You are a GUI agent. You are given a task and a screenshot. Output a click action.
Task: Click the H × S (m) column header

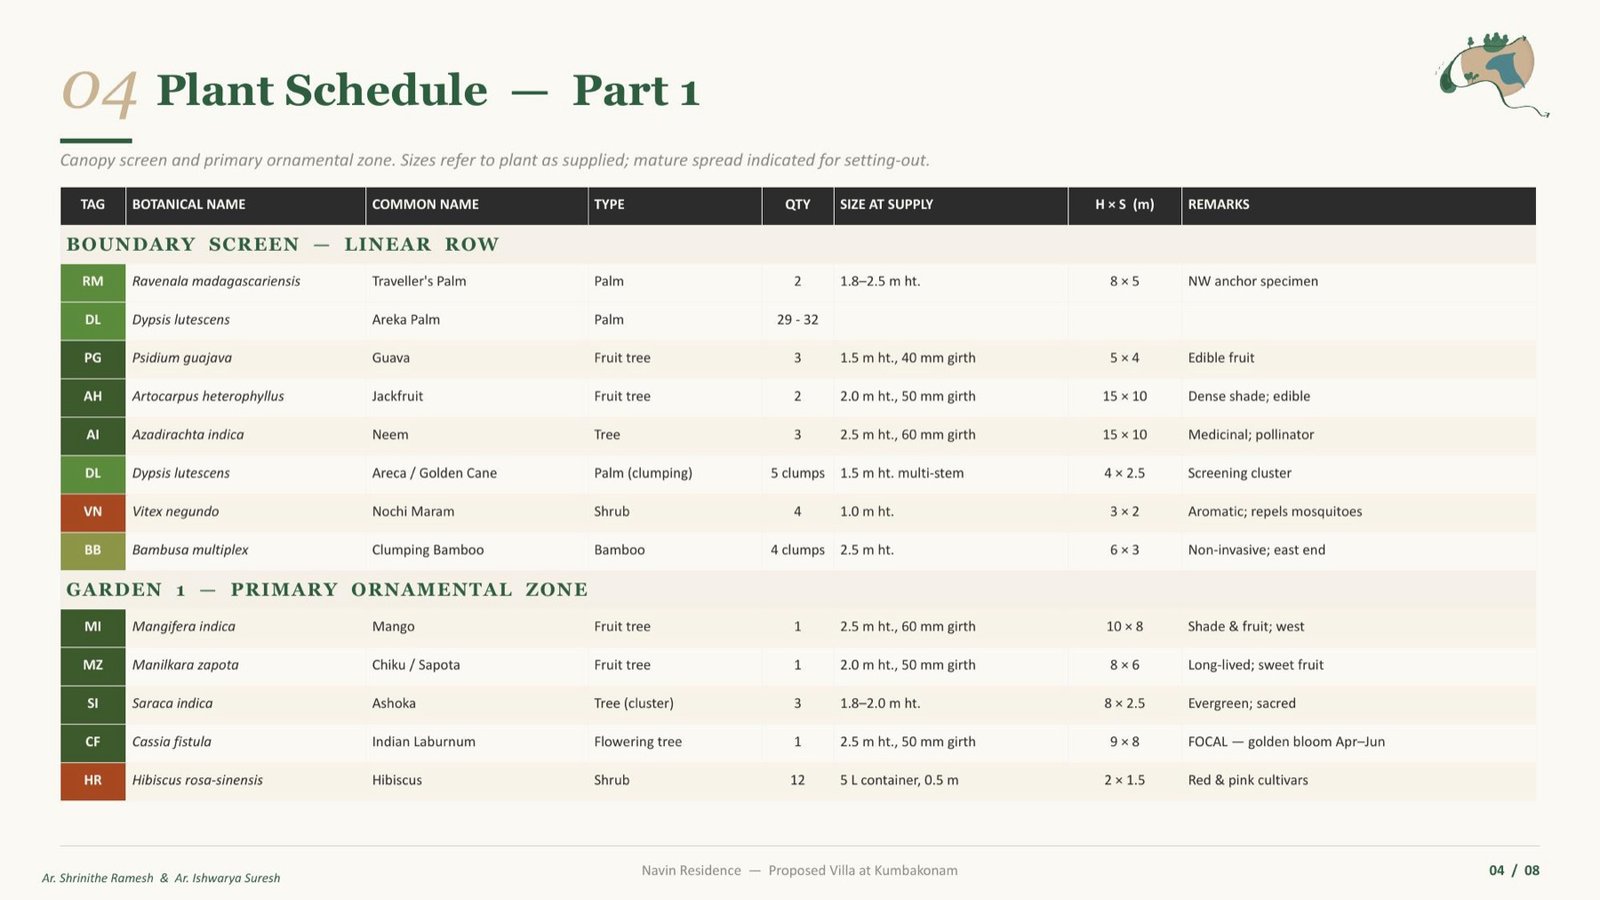1124,204
